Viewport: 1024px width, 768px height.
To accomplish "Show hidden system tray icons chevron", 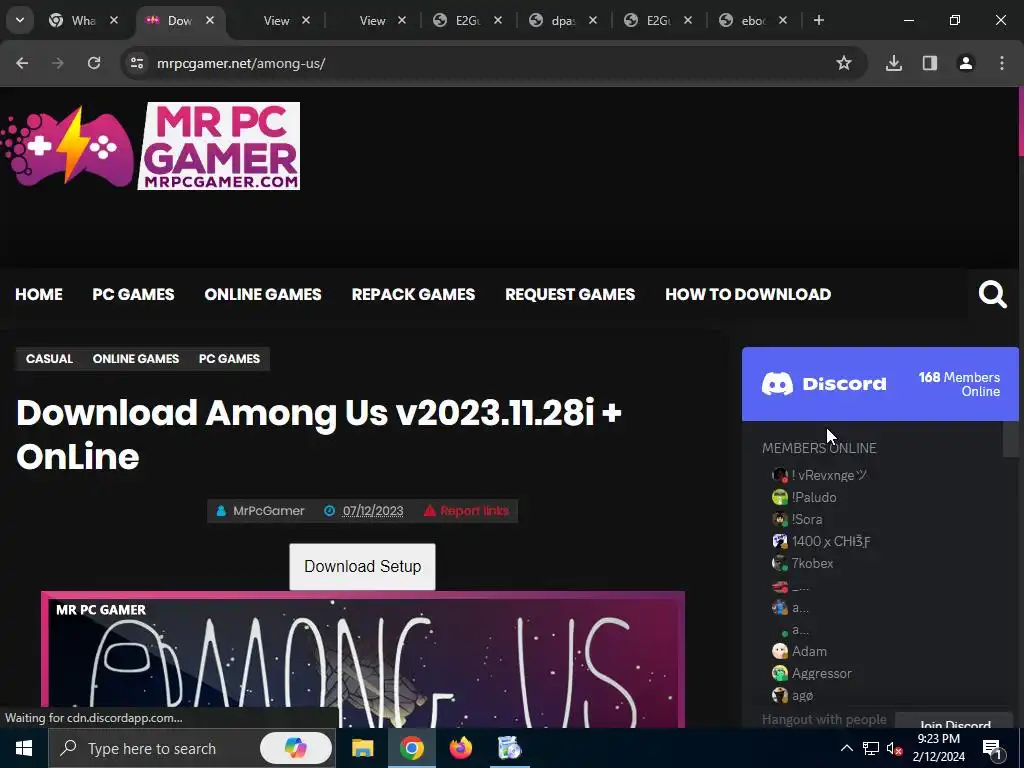I will pyautogui.click(x=846, y=748).
